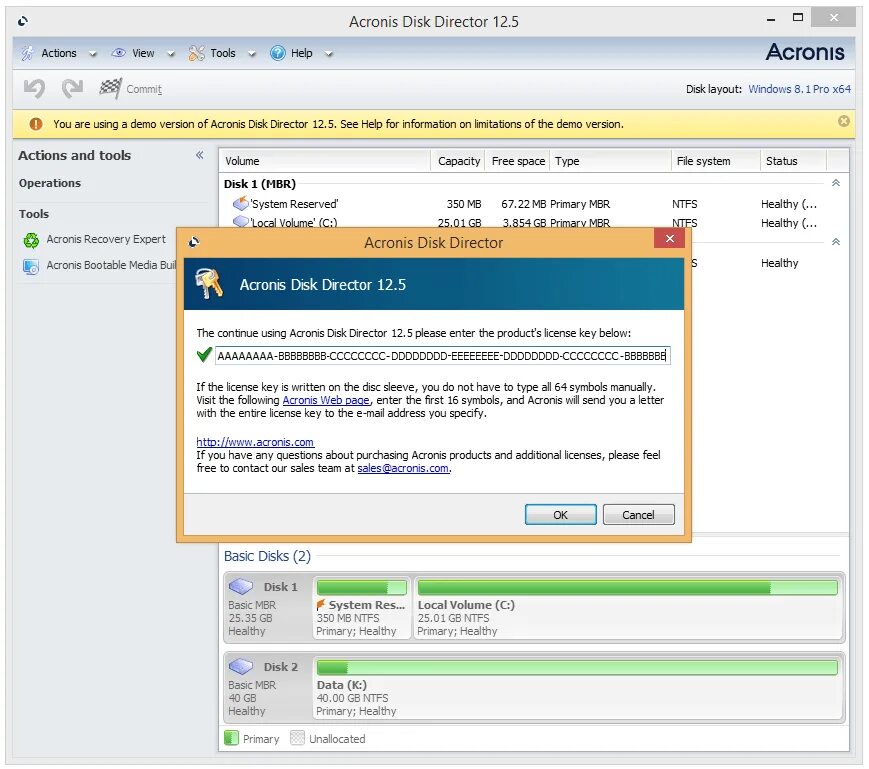Click the Local Volume (C:) disk icon
This screenshot has height=769, width=869.
pyautogui.click(x=241, y=222)
